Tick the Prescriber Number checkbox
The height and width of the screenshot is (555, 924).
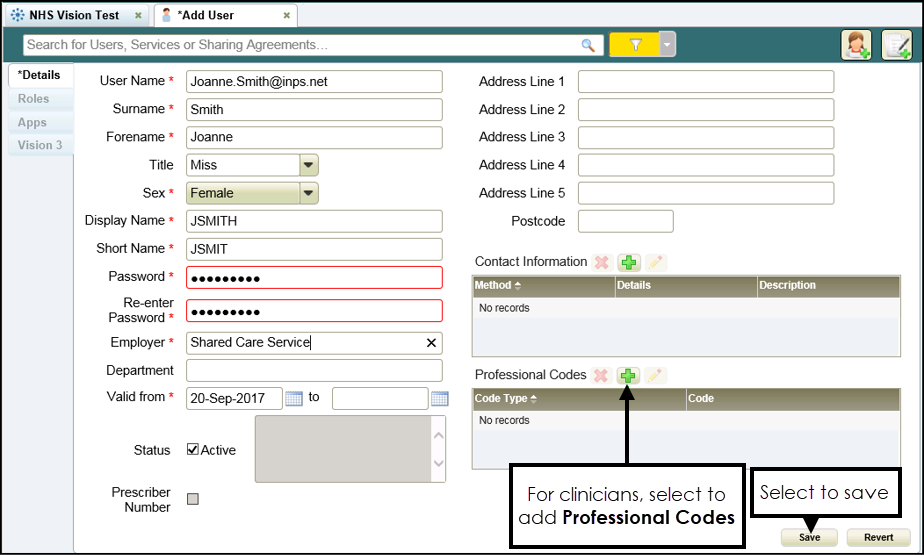coord(193,499)
